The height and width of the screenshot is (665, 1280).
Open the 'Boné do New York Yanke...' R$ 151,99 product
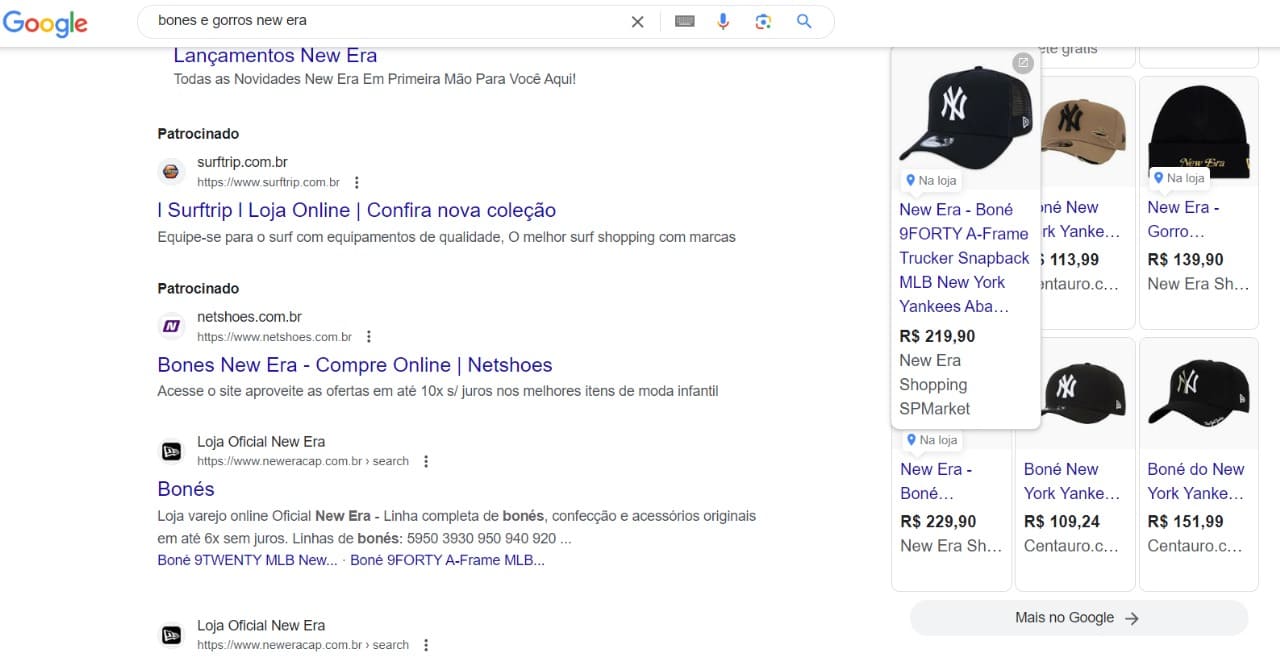(x=1196, y=481)
